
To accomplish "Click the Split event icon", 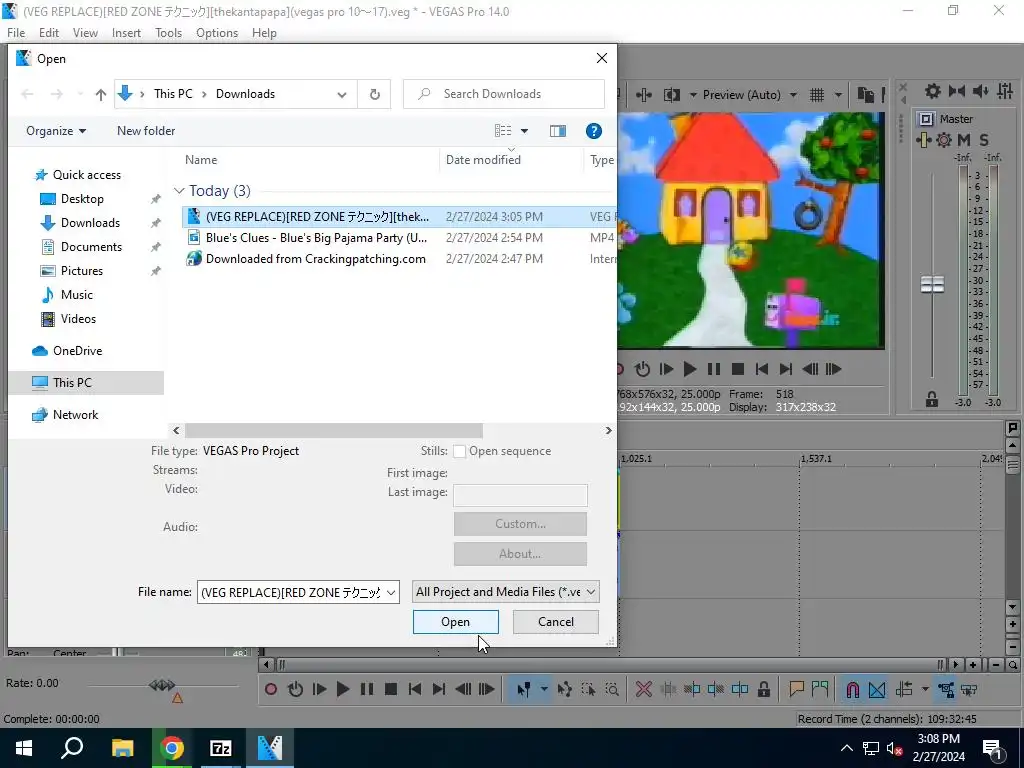I will click(x=740, y=689).
